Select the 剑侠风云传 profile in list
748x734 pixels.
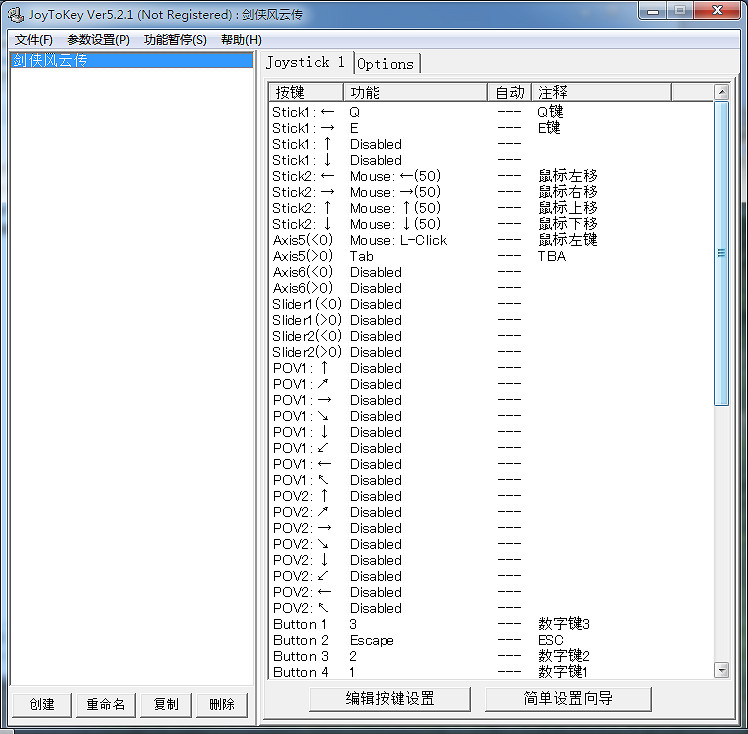pyautogui.click(x=50, y=60)
